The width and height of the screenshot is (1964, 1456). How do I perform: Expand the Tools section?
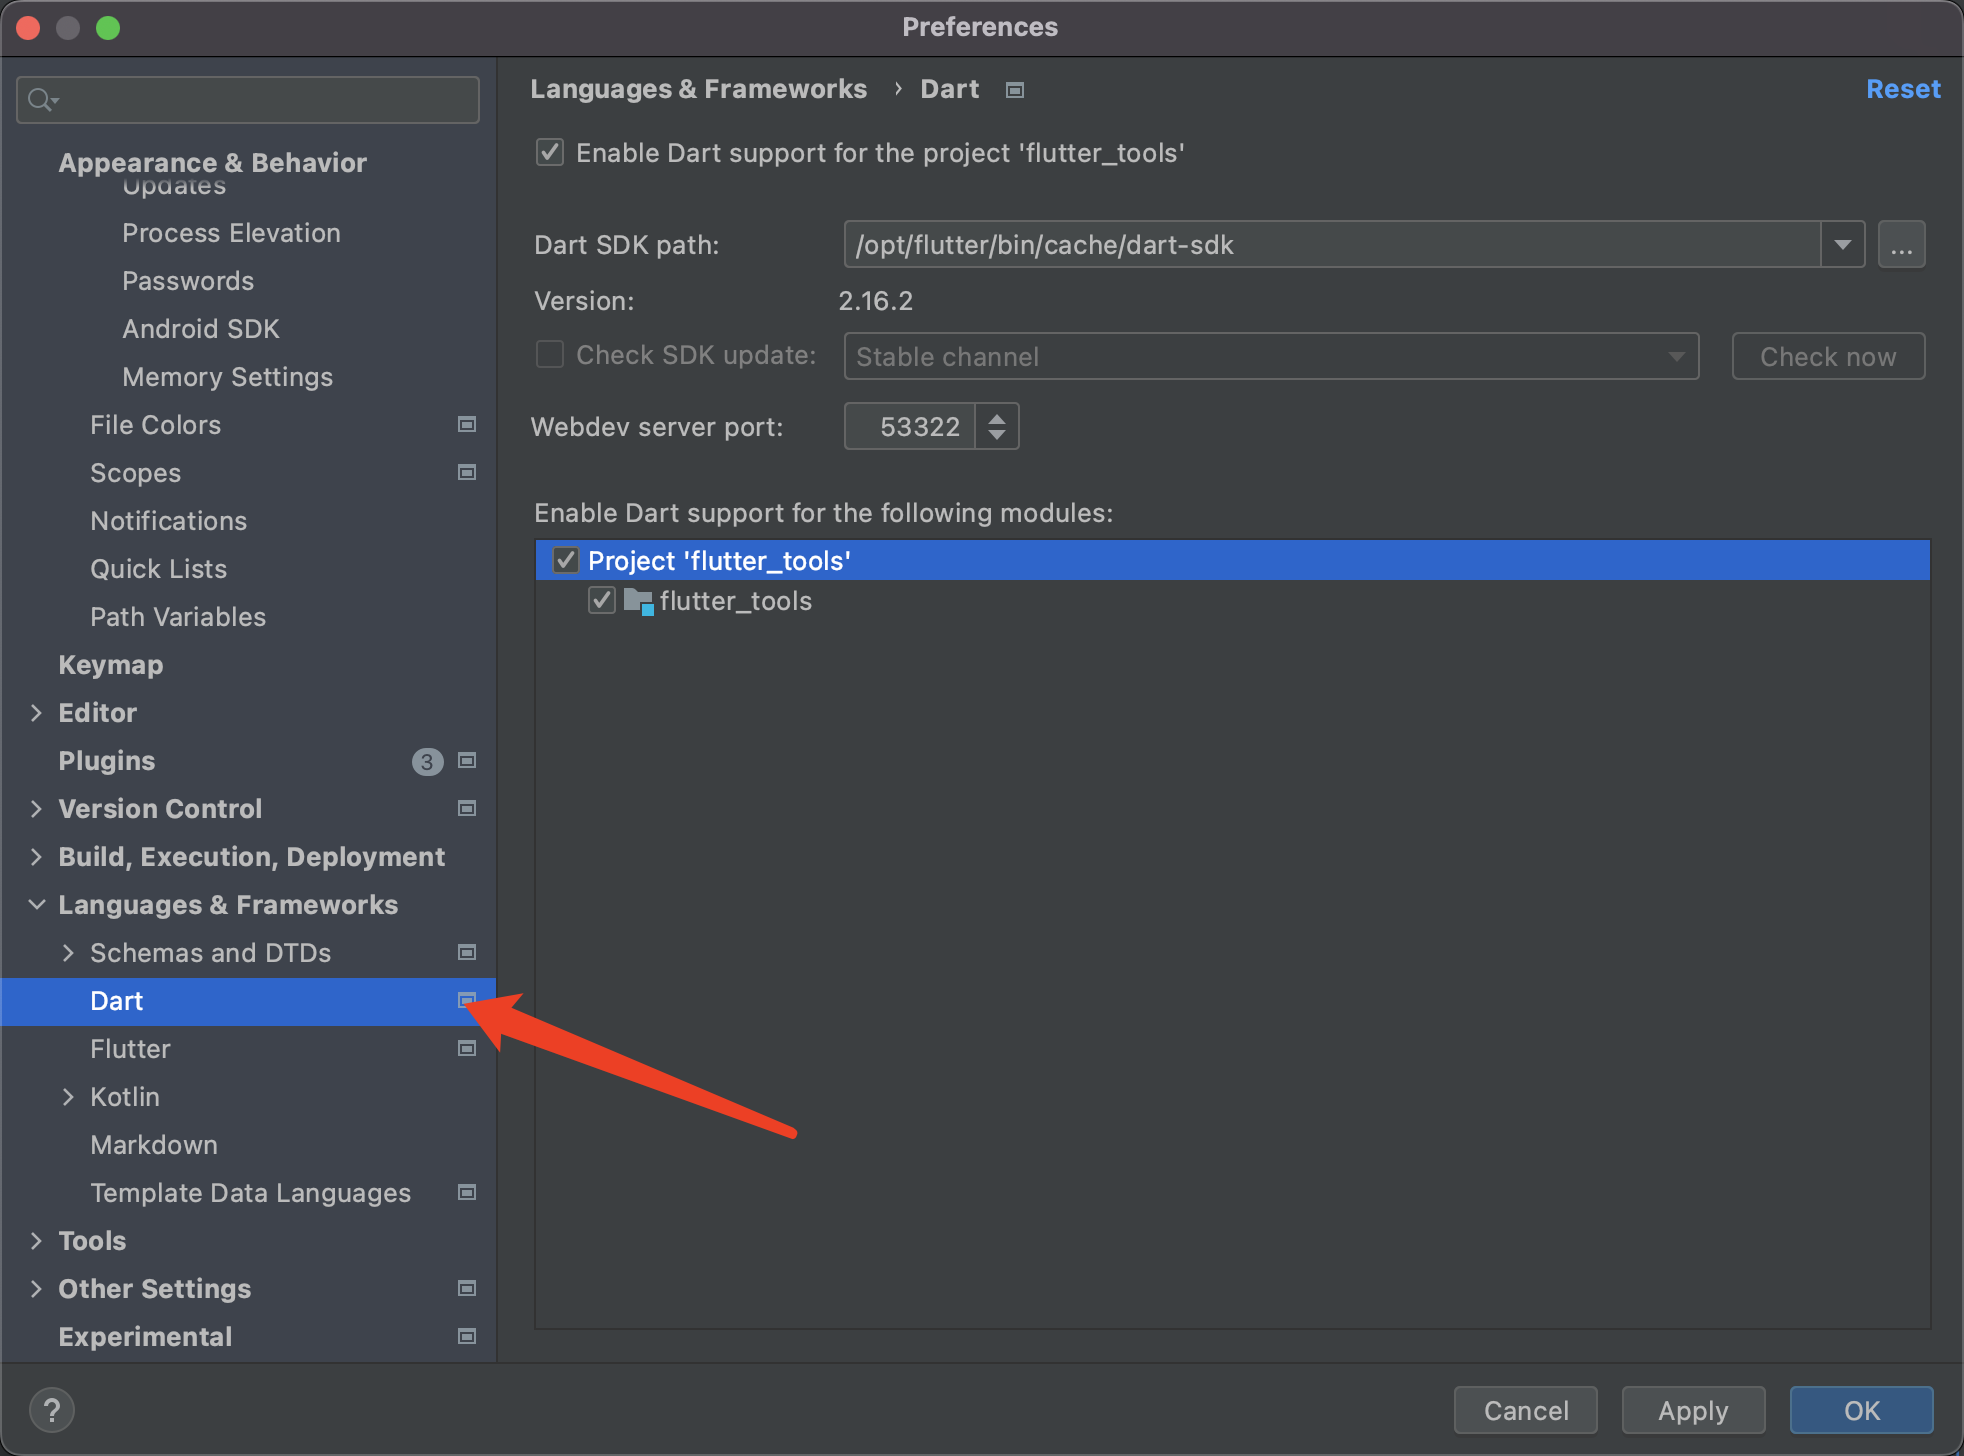click(36, 1240)
